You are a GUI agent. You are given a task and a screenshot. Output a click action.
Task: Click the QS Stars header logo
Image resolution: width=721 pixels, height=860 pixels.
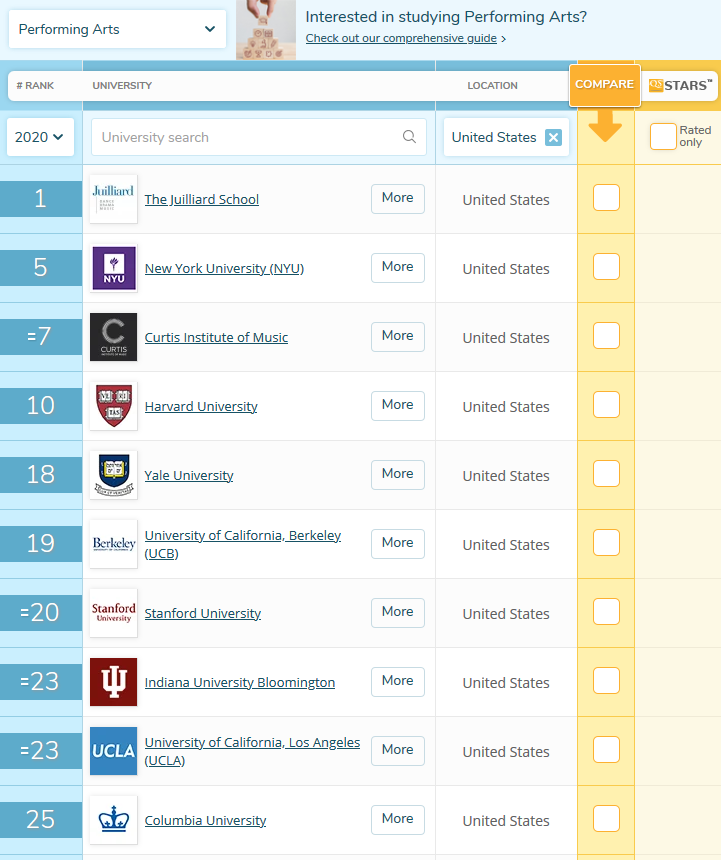click(x=680, y=85)
